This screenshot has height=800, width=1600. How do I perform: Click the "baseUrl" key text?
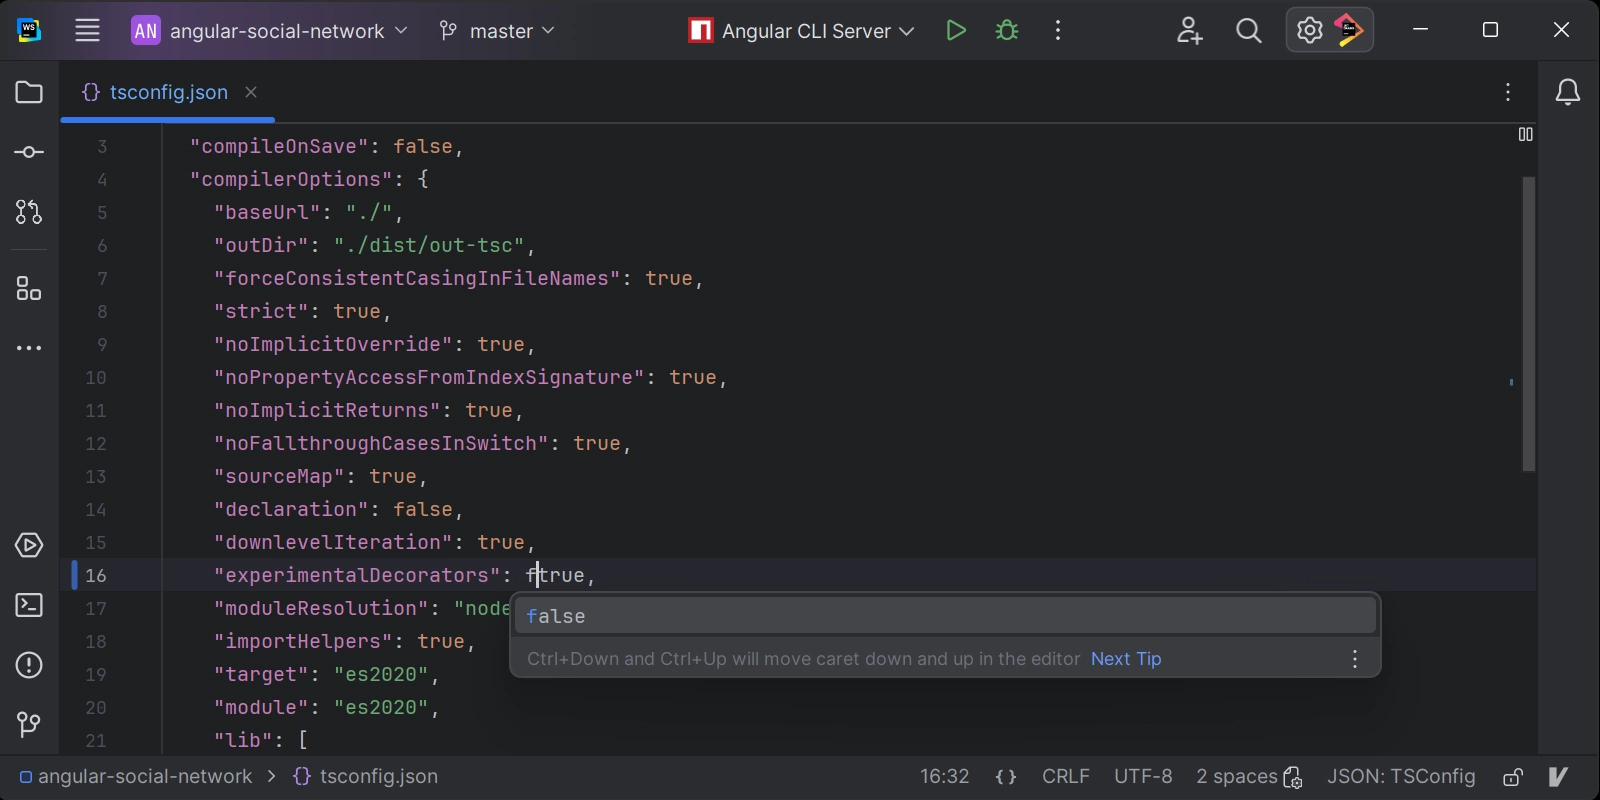pos(267,212)
